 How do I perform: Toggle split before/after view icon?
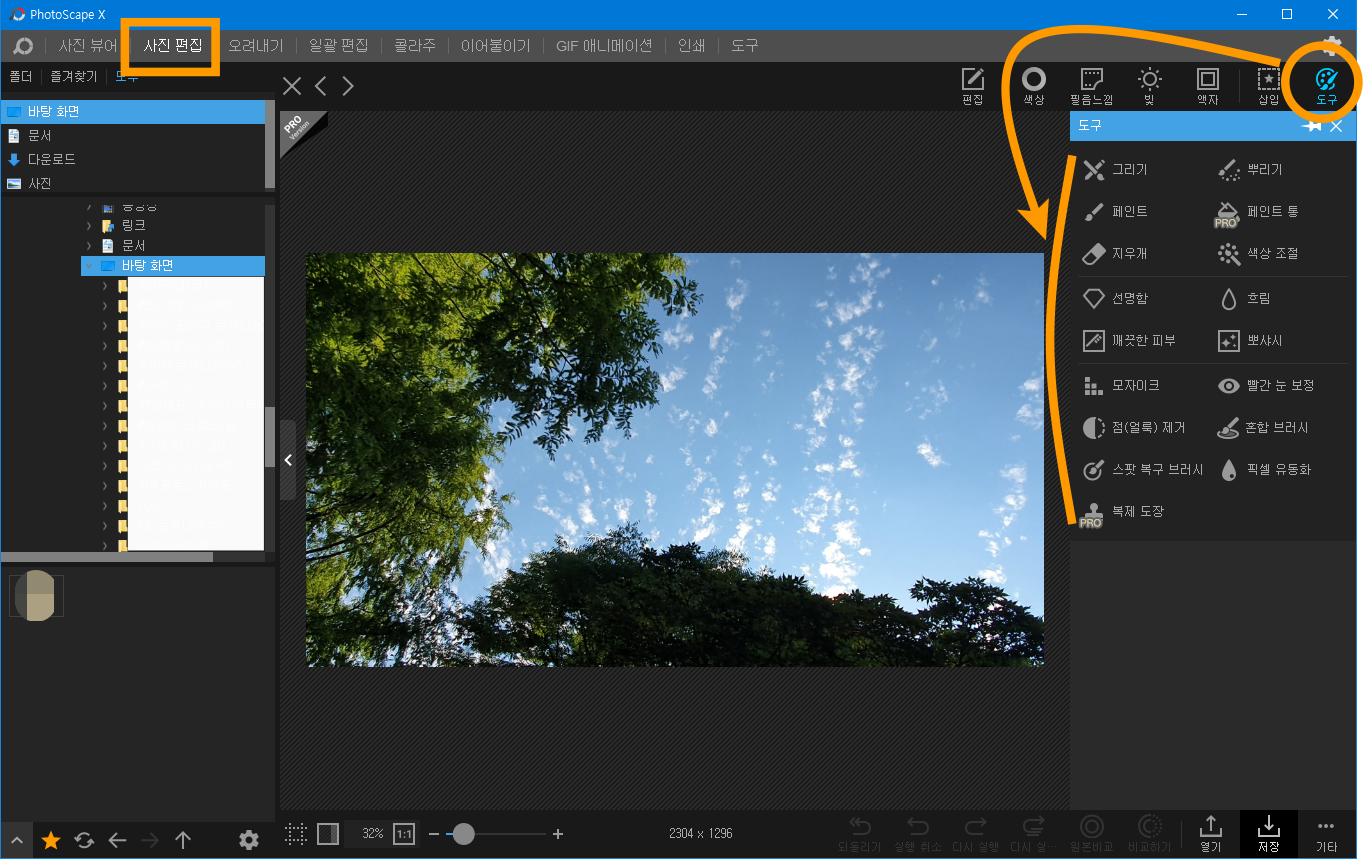[x=327, y=834]
